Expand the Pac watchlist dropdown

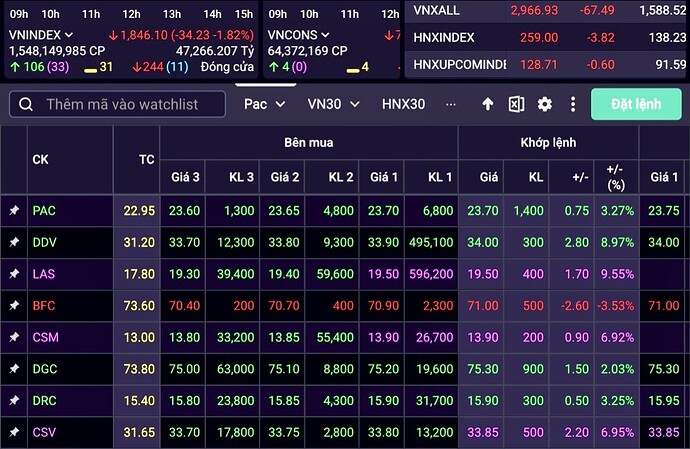coord(265,104)
